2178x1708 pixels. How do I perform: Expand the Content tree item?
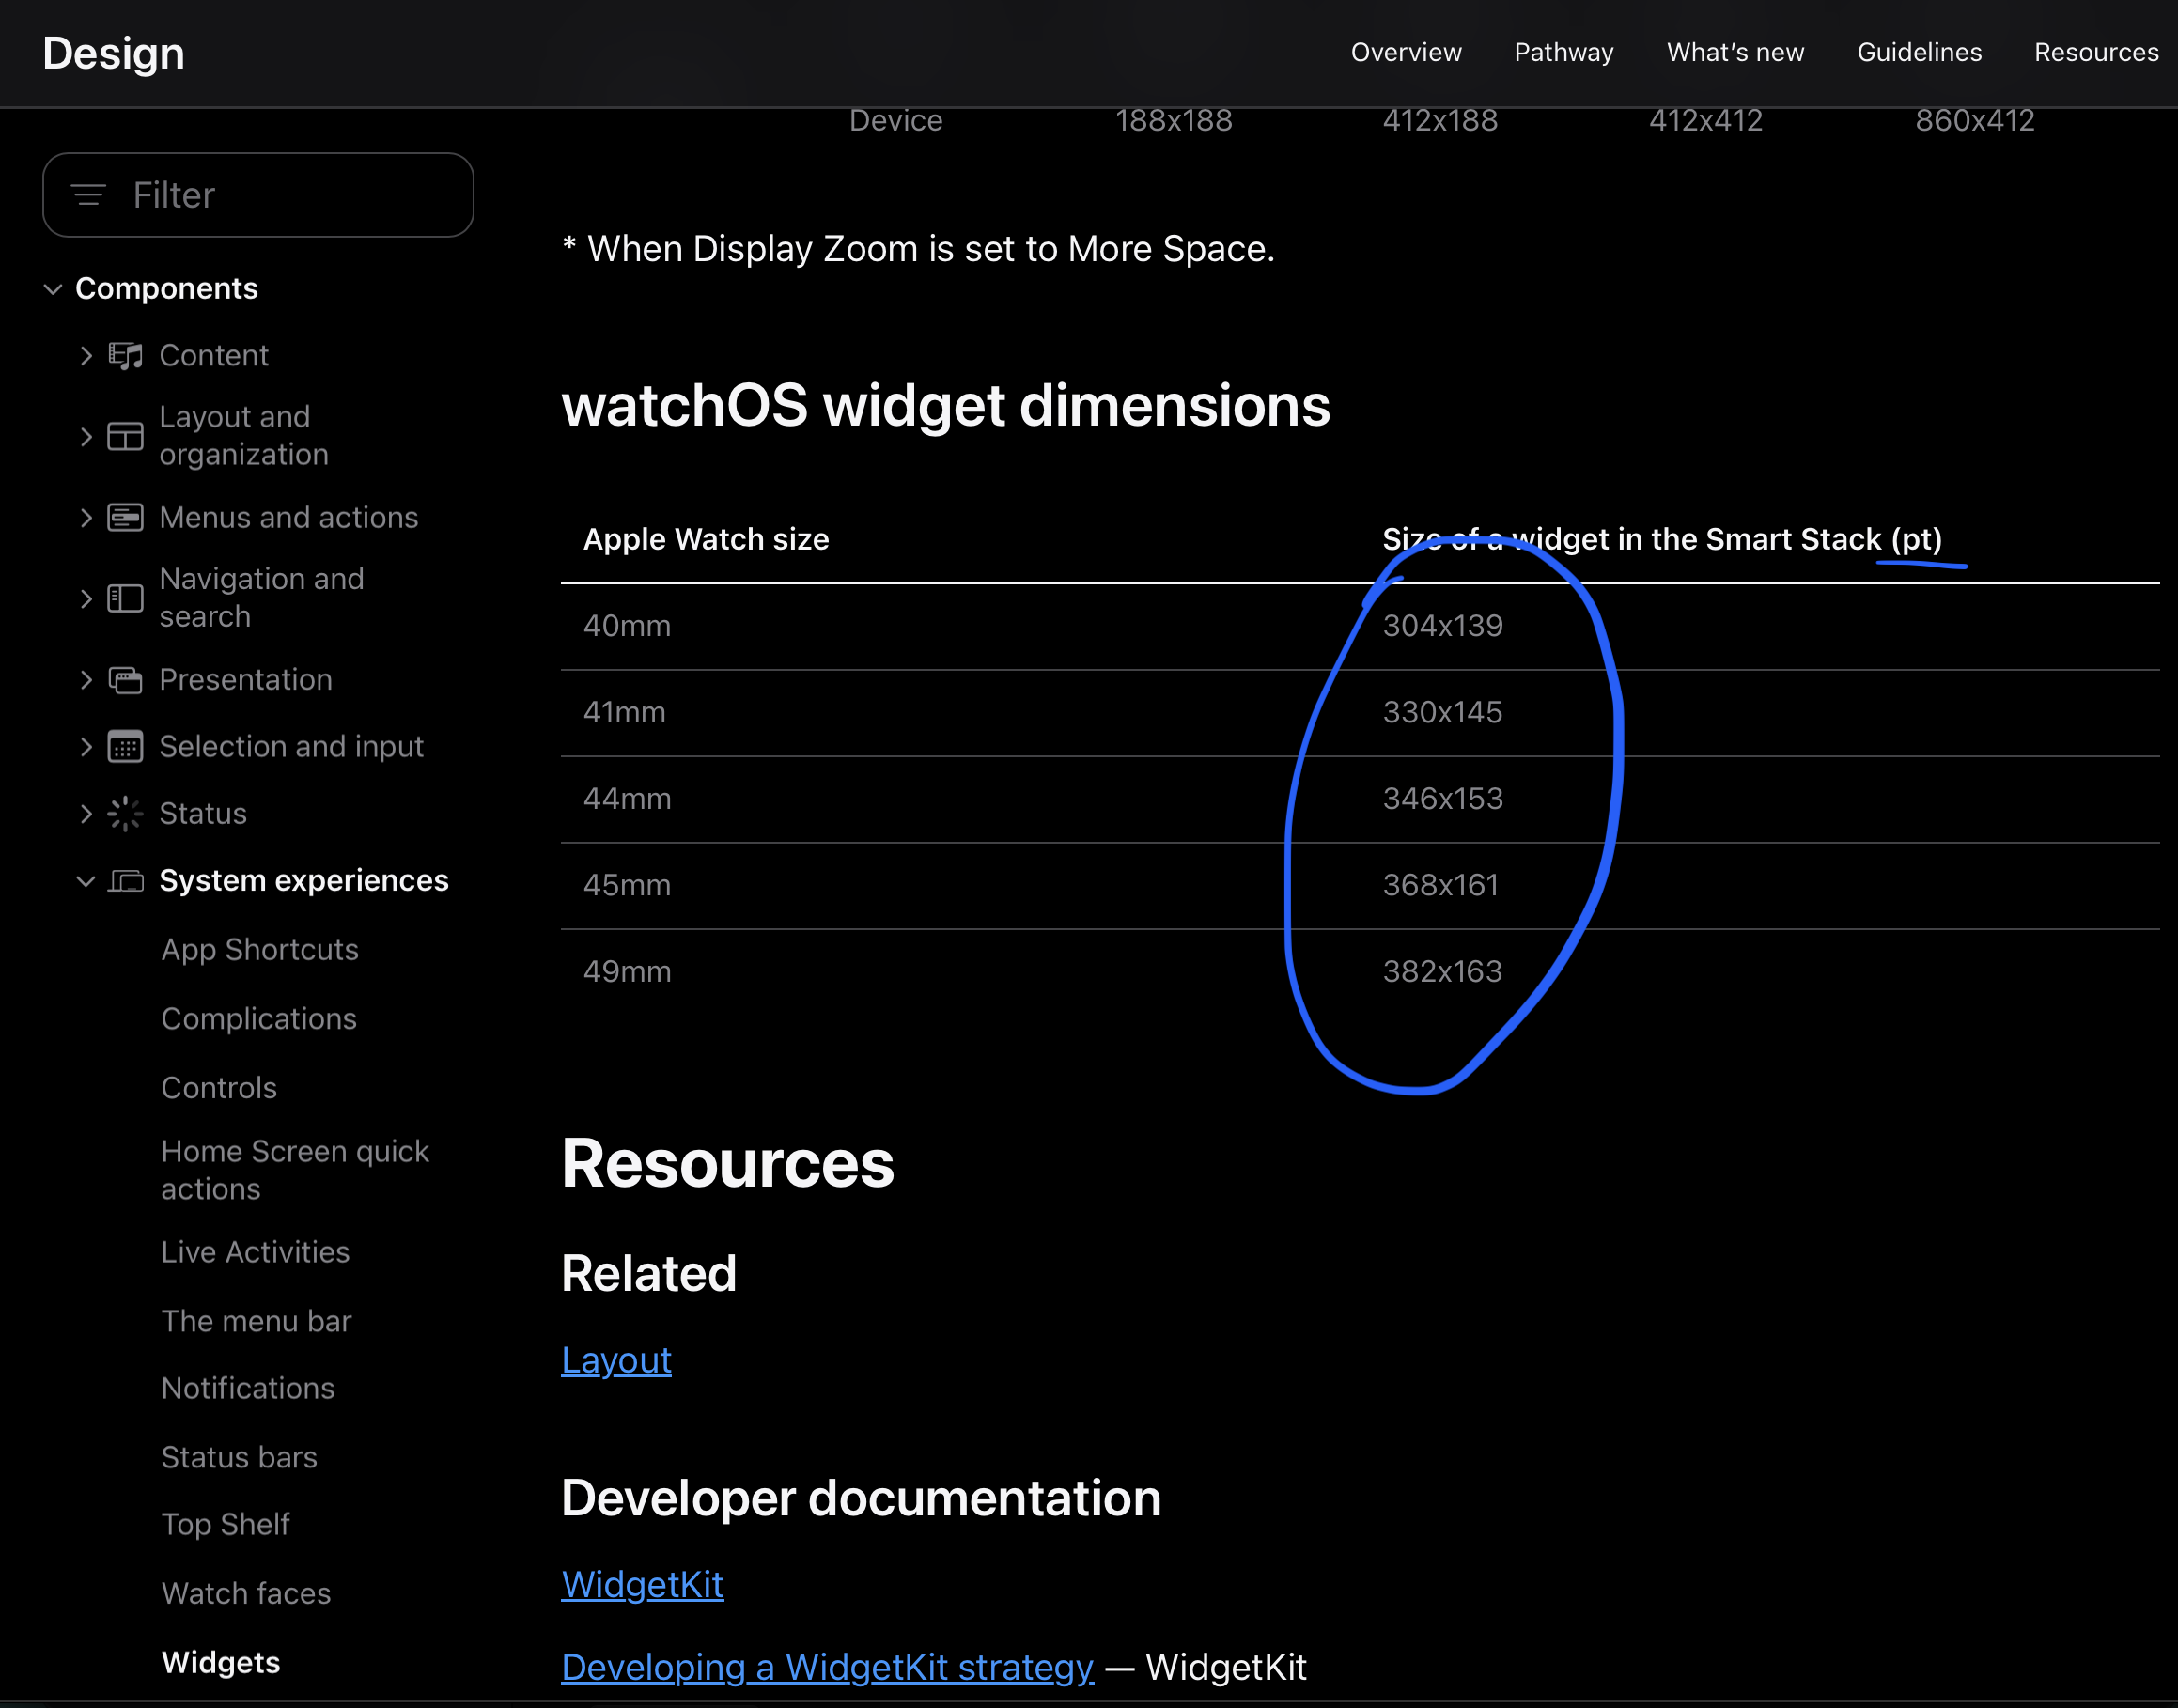(86, 356)
